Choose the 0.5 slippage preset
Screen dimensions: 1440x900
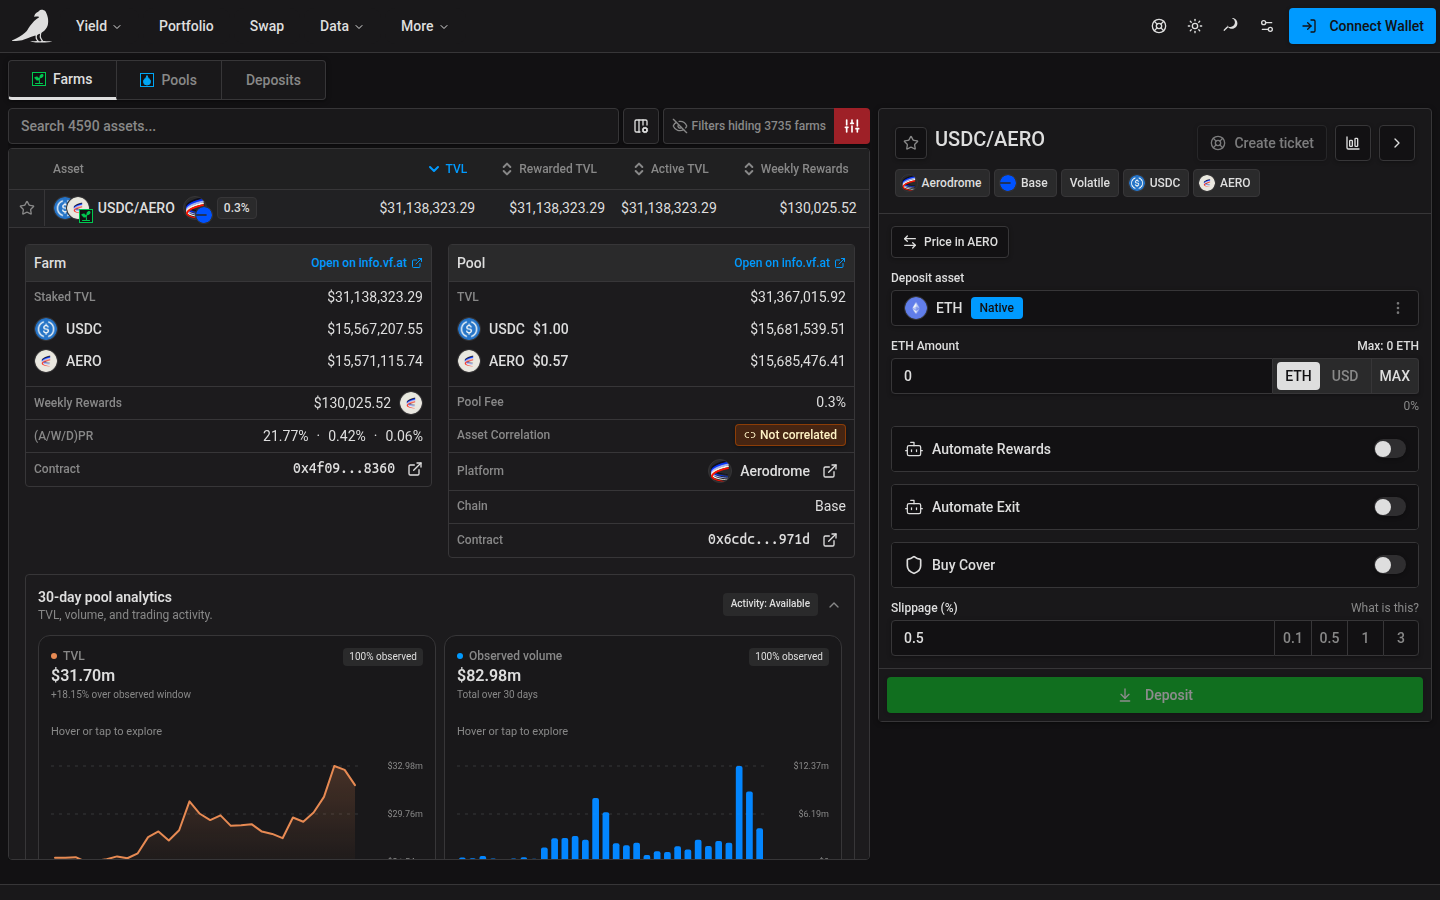1329,638
